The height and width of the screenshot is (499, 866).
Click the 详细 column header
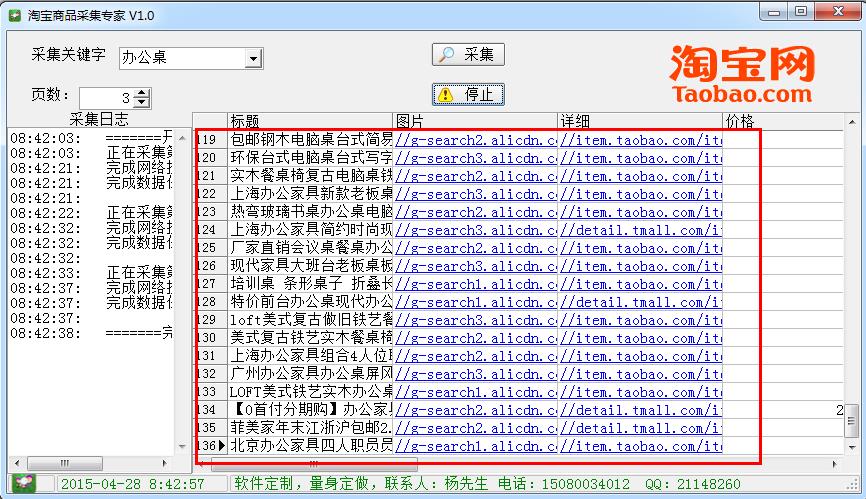point(639,121)
